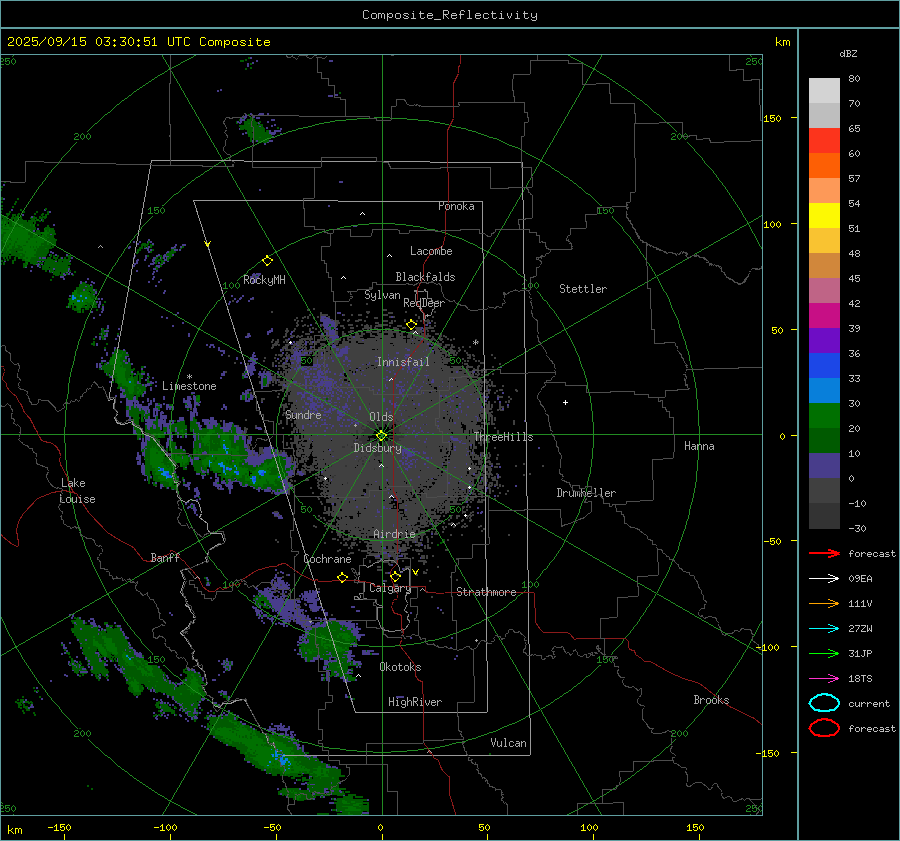Click the Innisfail city label
900x841 pixels.
tap(403, 362)
